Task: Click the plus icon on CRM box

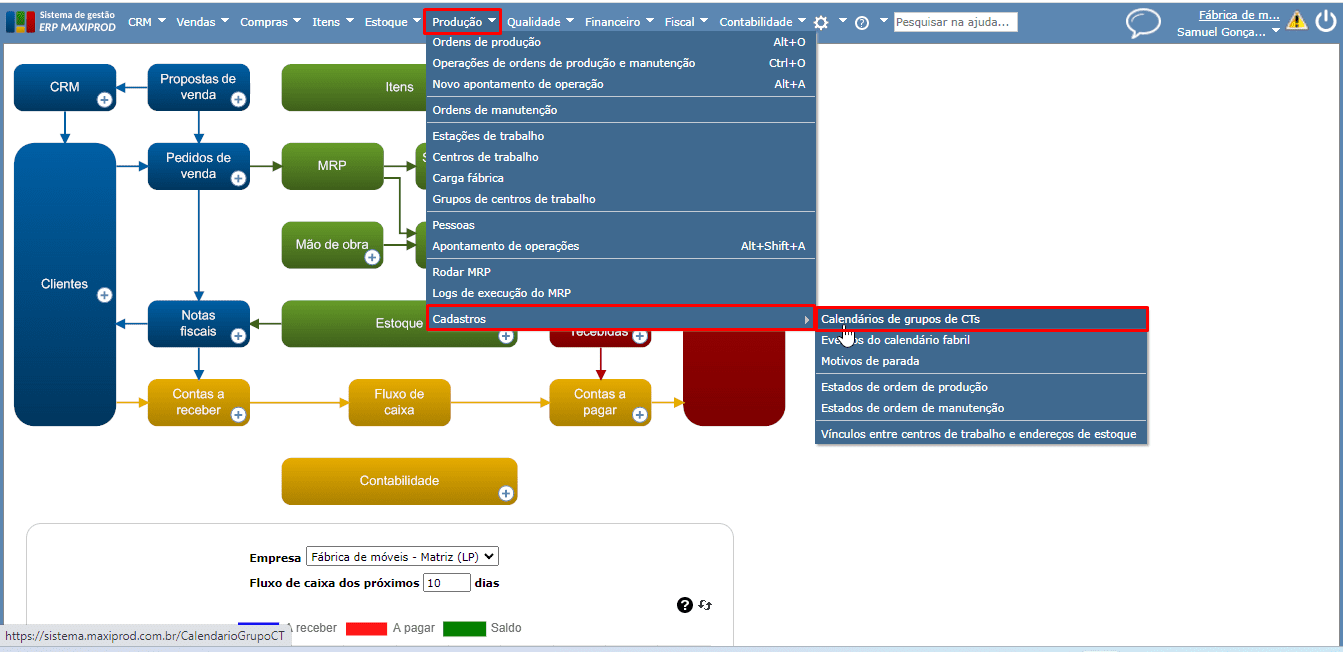Action: [x=104, y=99]
